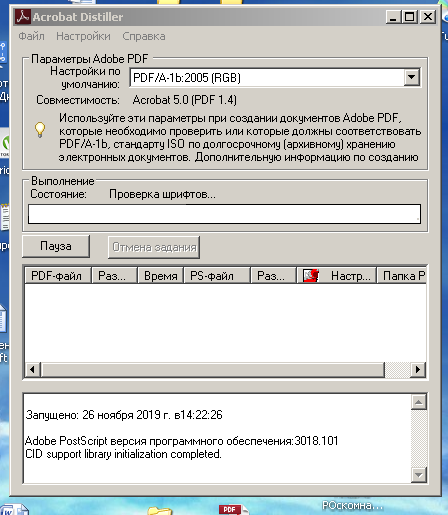Select the PDF/A-1b:2005 (RGB) combo box
The width and height of the screenshot is (448, 515).
click(275, 78)
